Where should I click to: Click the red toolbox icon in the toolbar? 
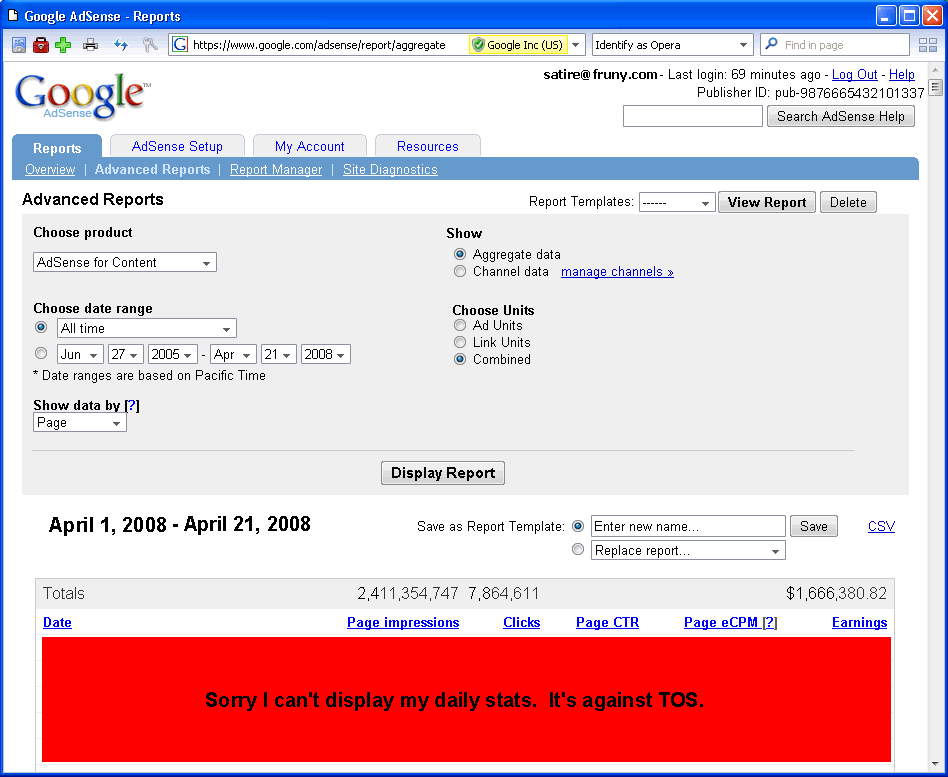41,45
